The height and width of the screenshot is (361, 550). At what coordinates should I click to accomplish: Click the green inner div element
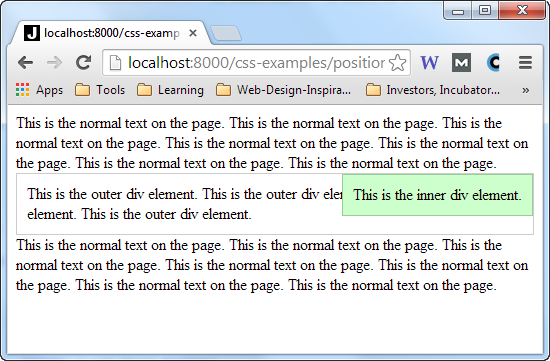point(437,195)
